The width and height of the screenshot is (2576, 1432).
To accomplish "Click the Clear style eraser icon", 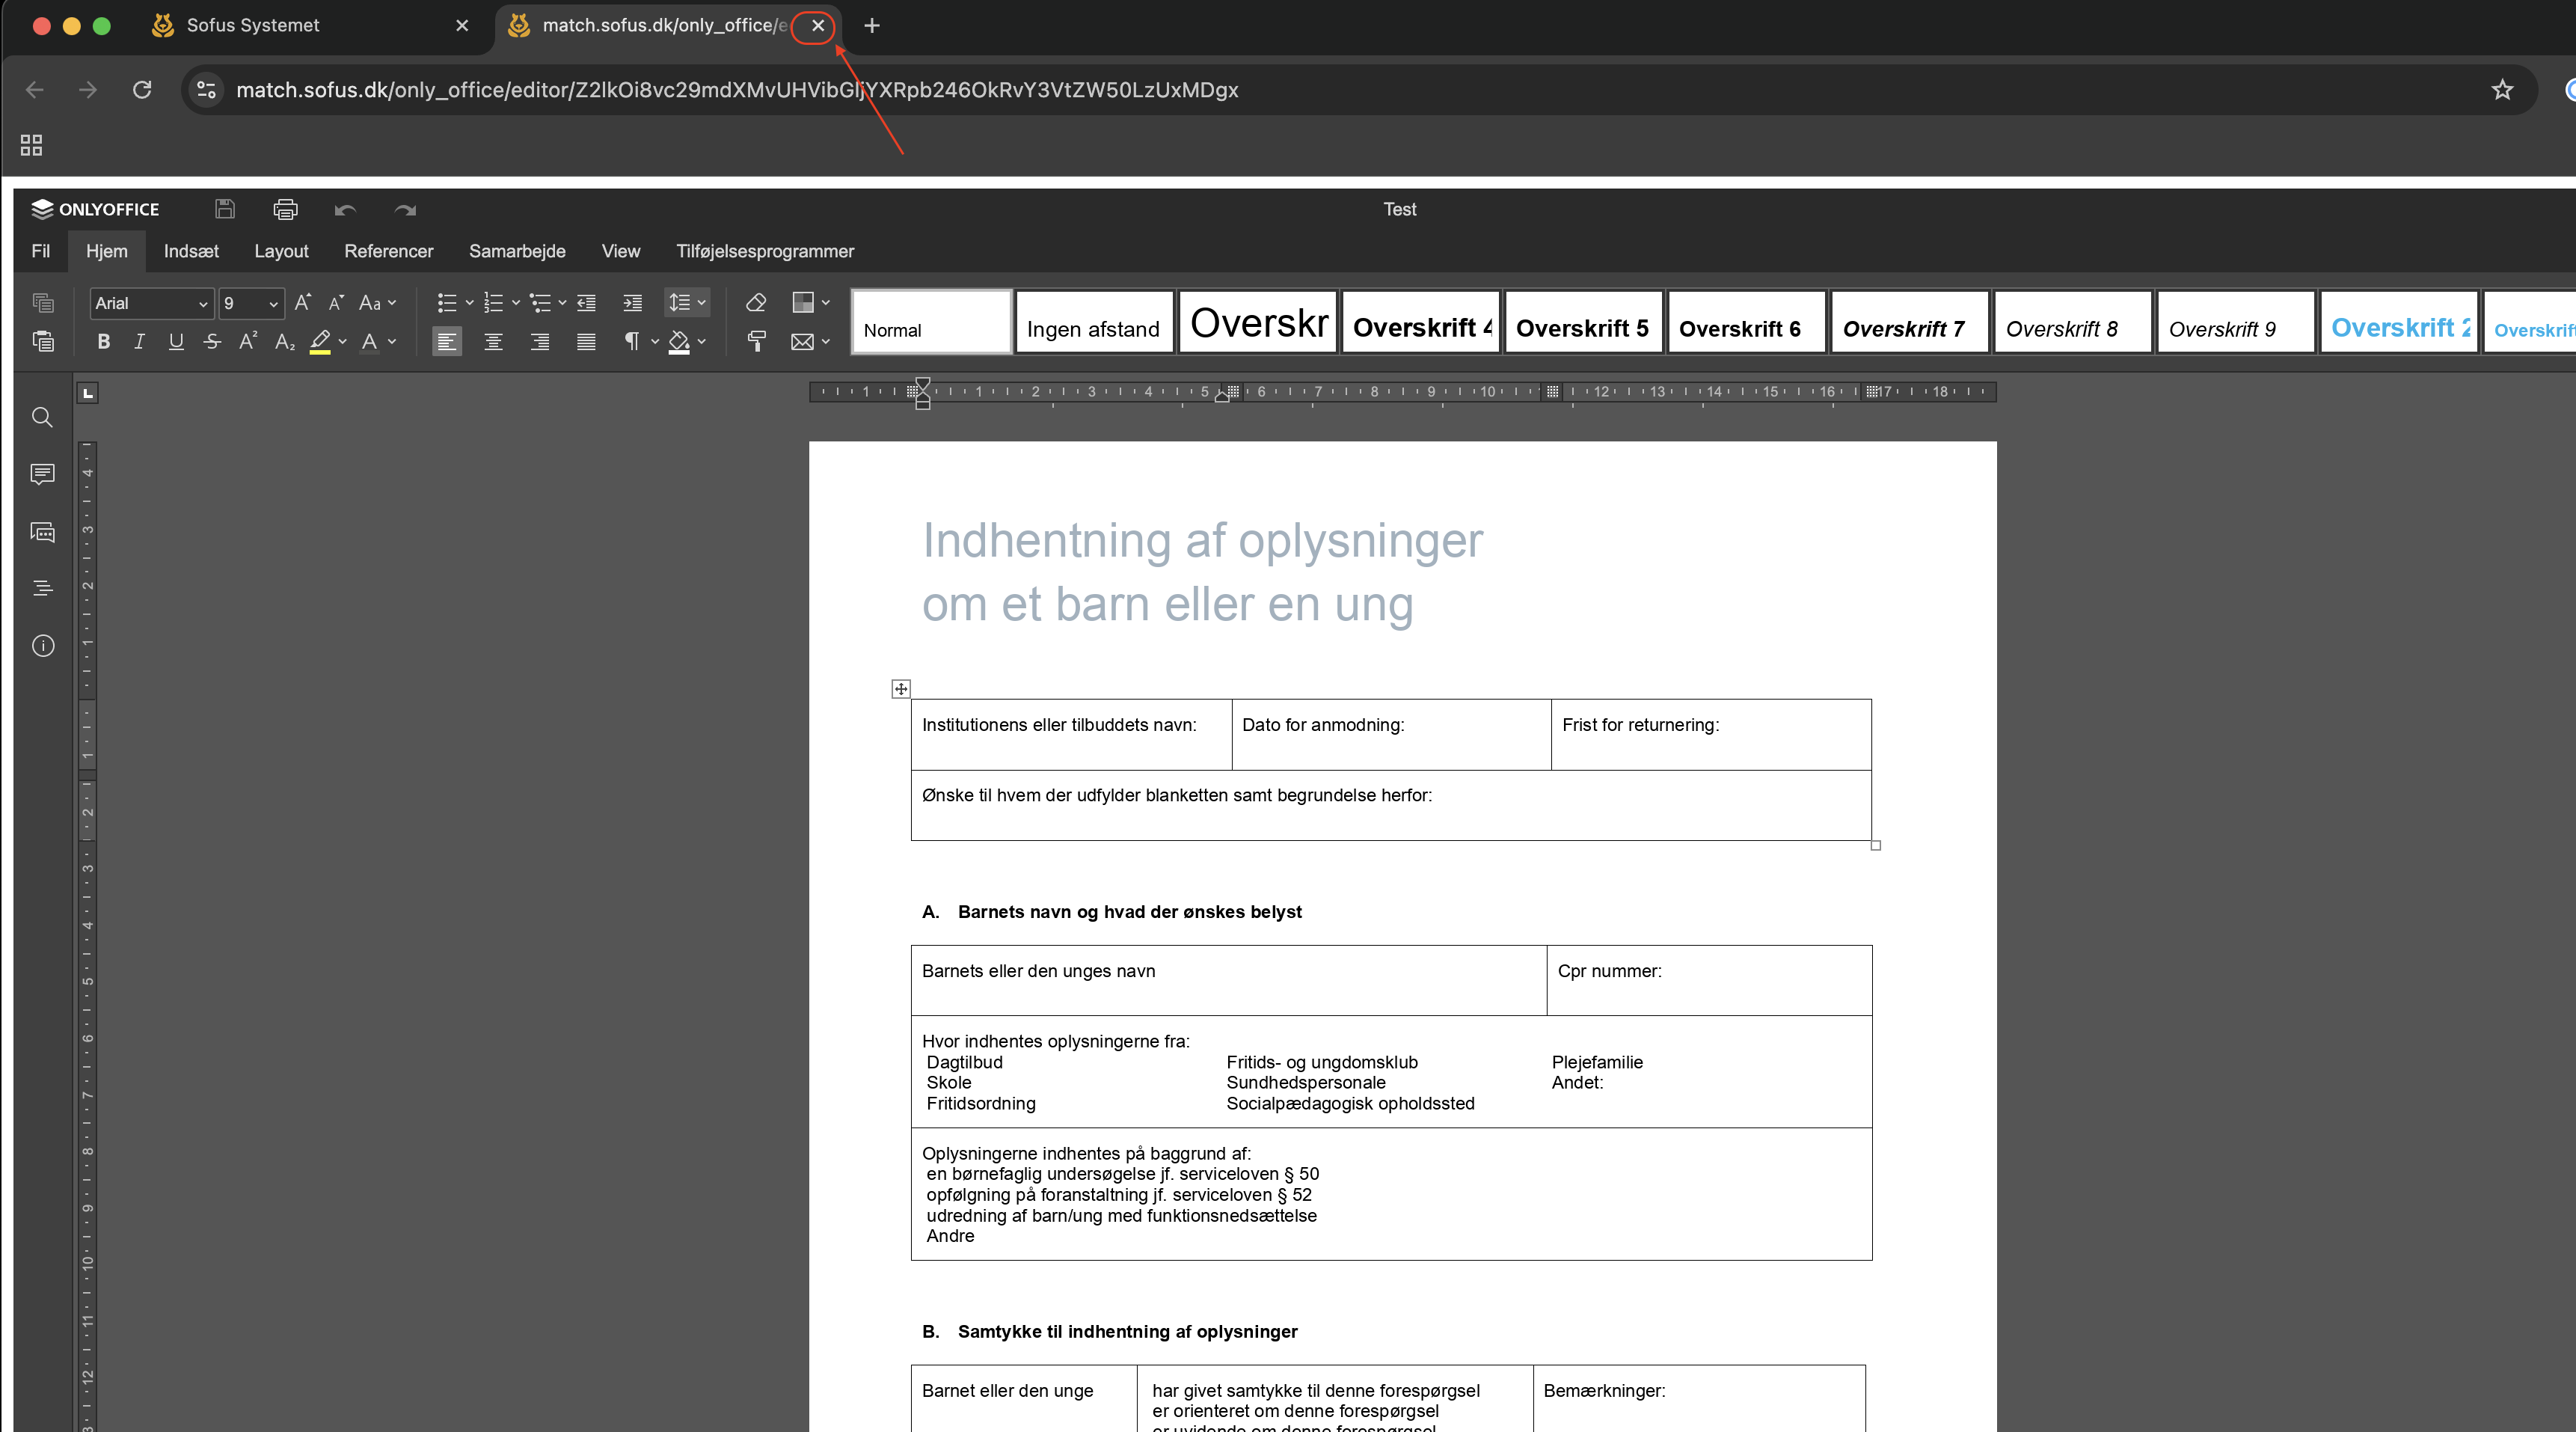I will click(x=756, y=303).
